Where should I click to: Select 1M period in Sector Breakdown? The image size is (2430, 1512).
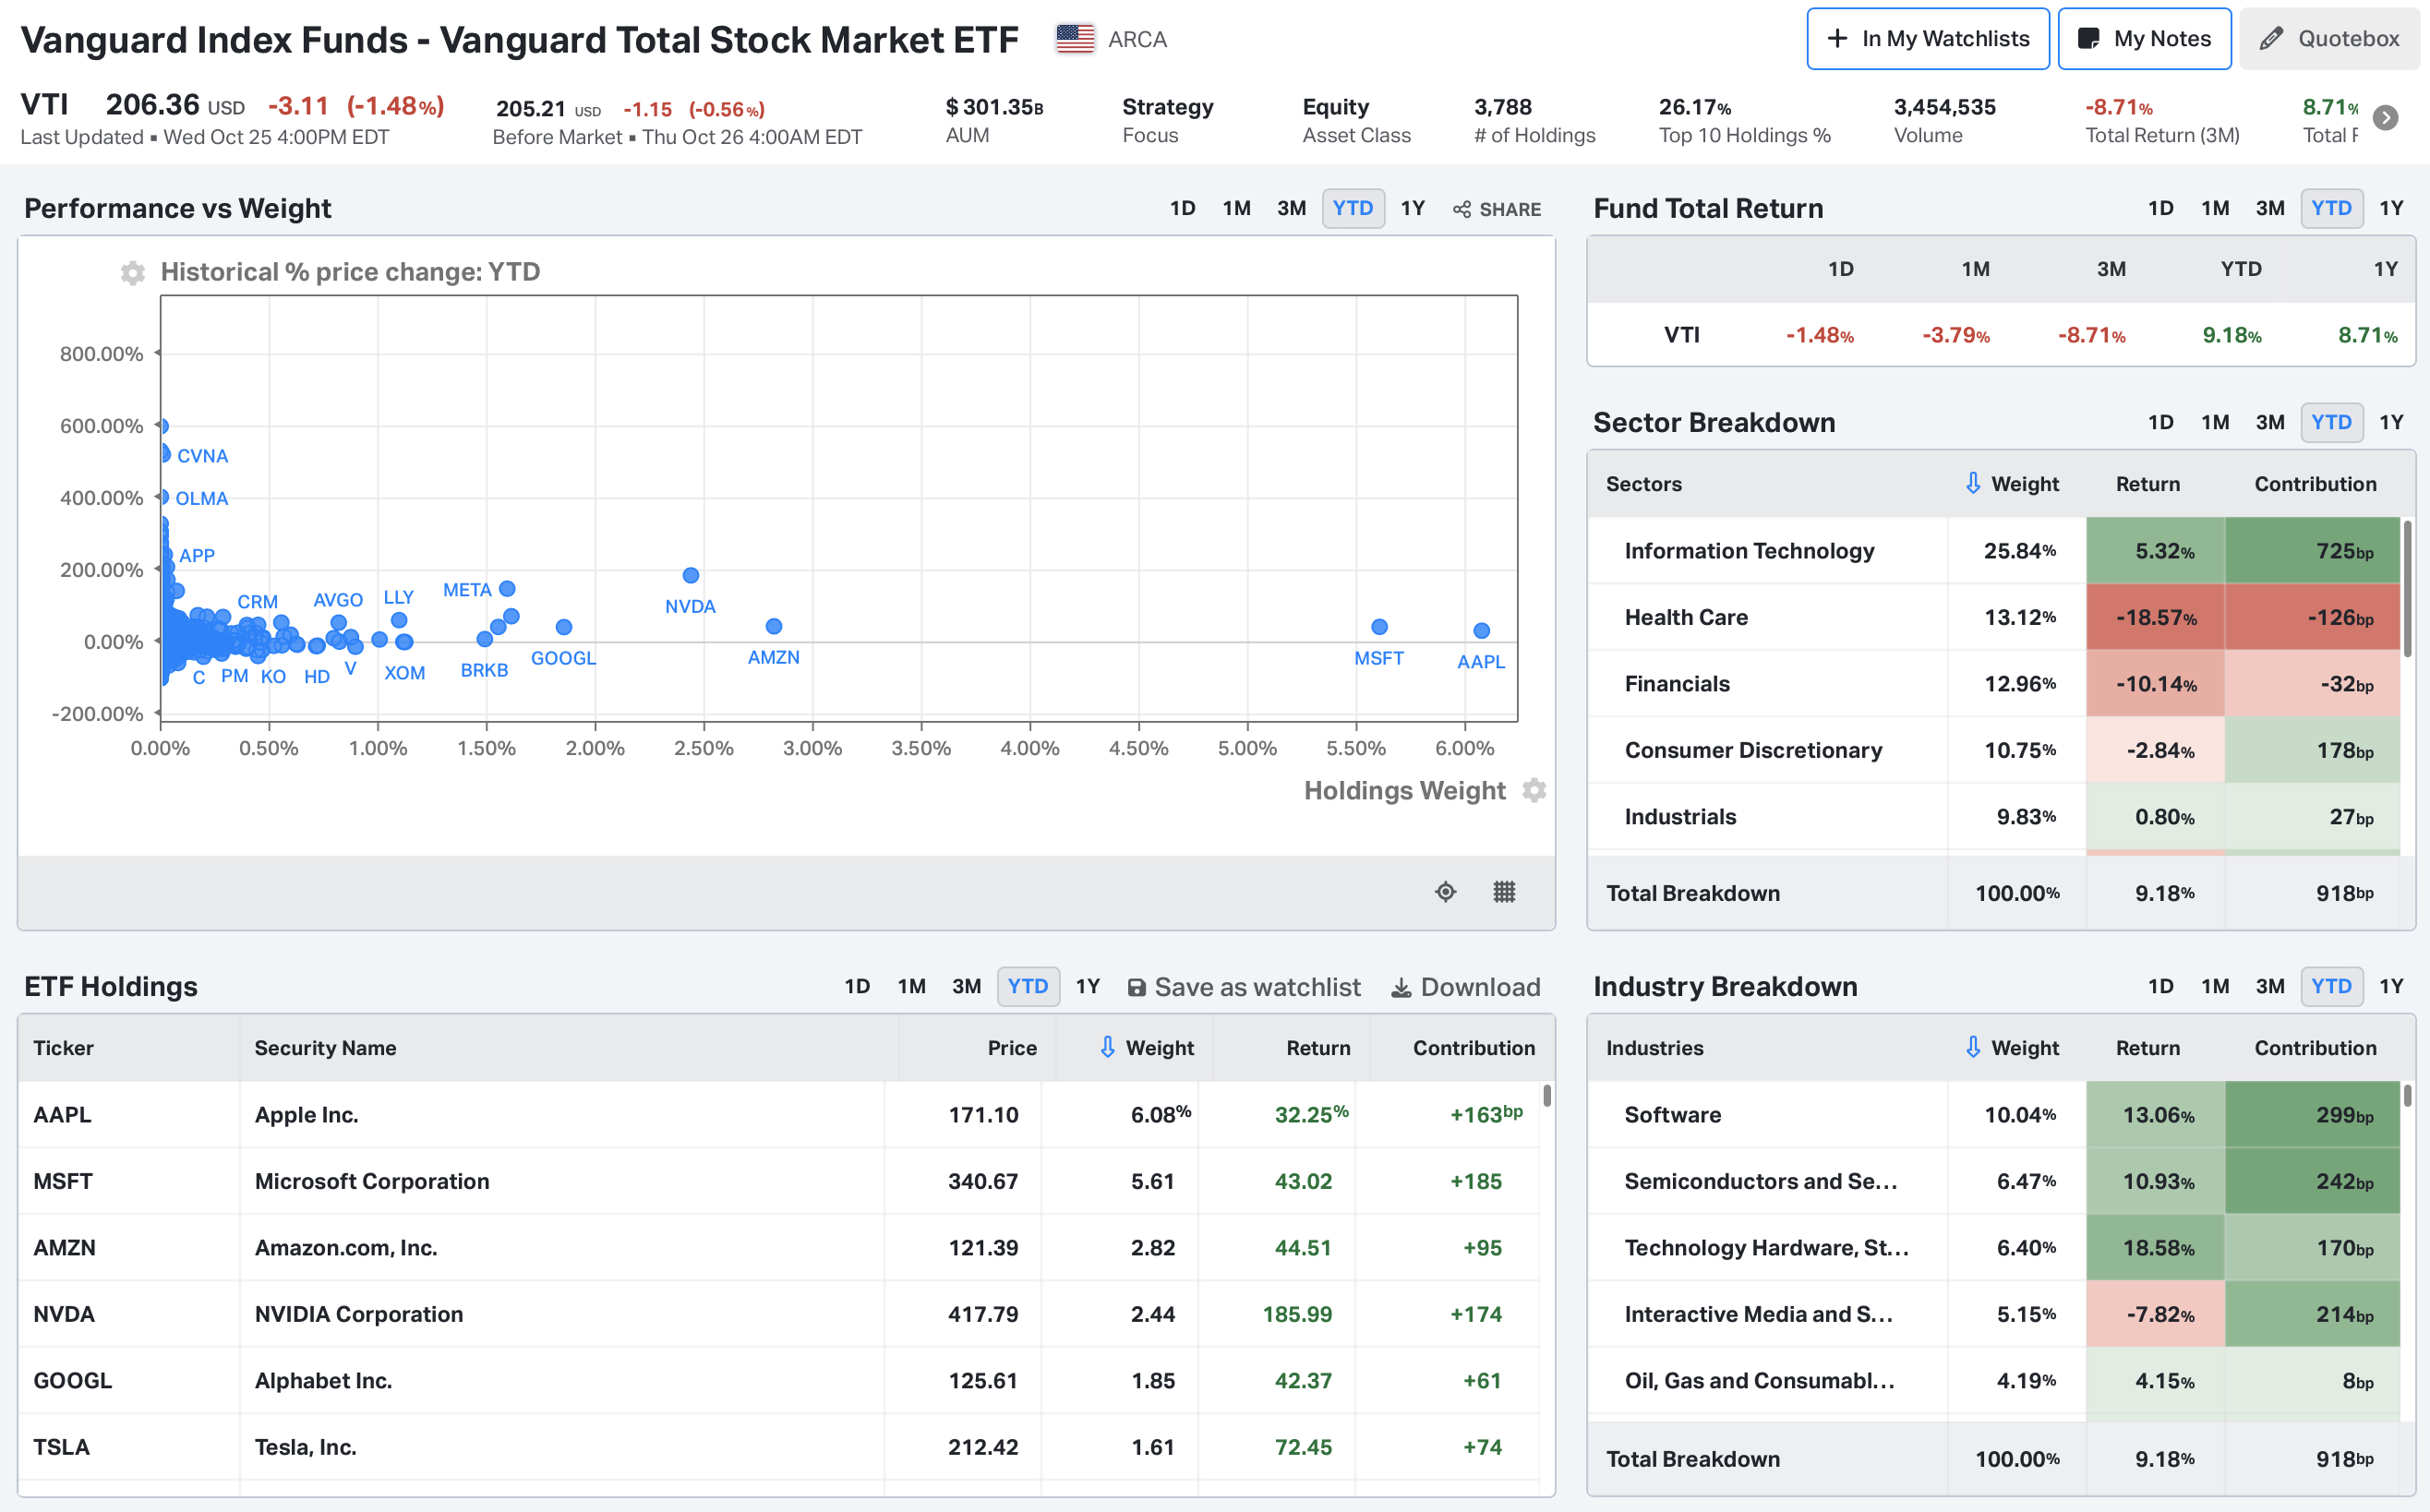2215,422
